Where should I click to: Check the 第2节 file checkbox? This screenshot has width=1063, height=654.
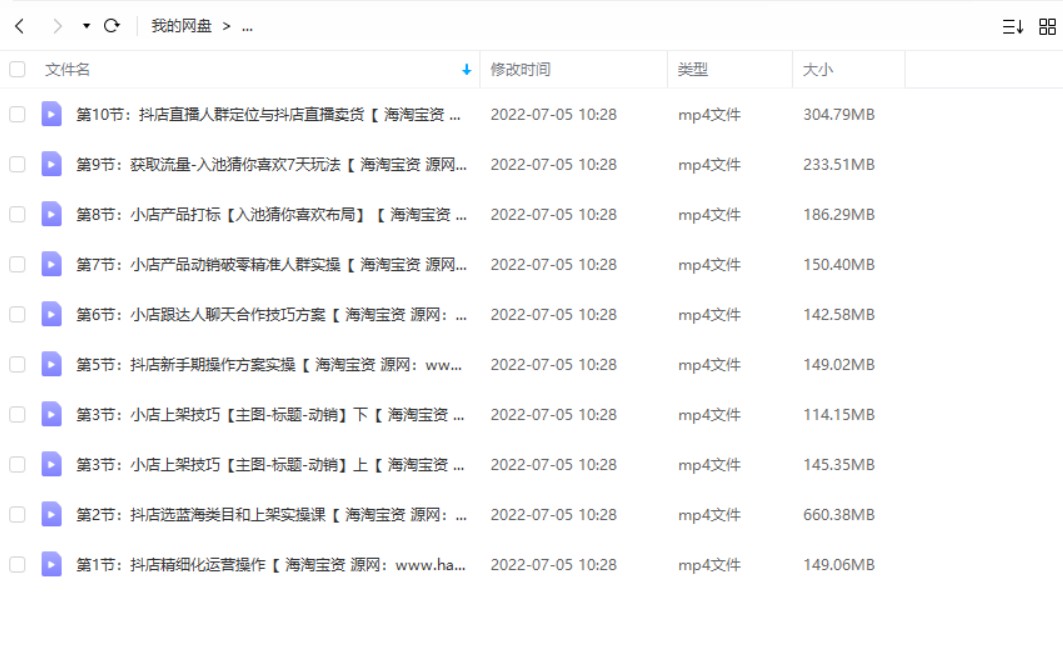tap(18, 514)
